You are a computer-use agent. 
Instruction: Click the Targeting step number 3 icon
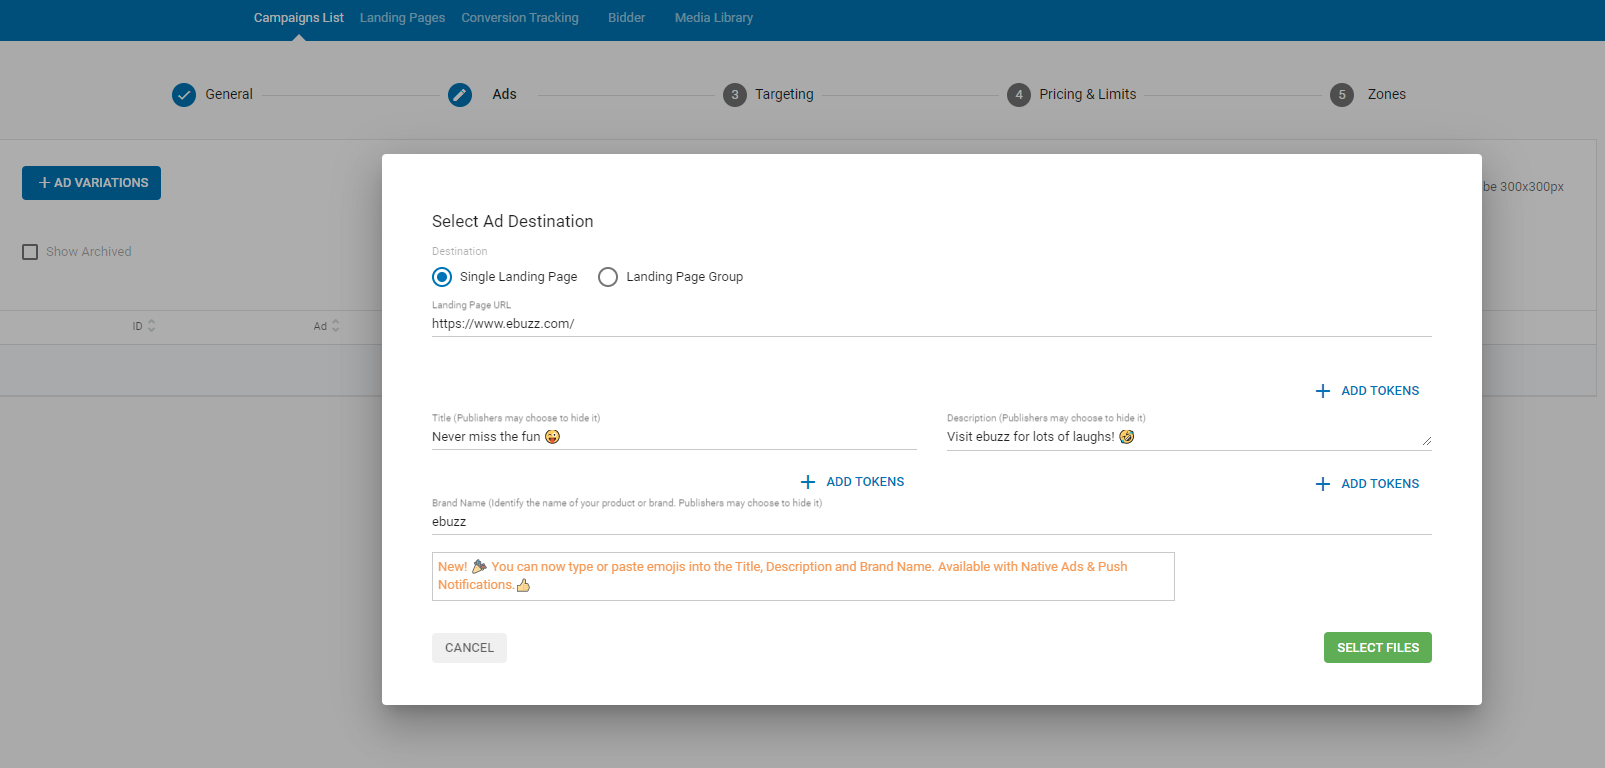click(x=735, y=95)
